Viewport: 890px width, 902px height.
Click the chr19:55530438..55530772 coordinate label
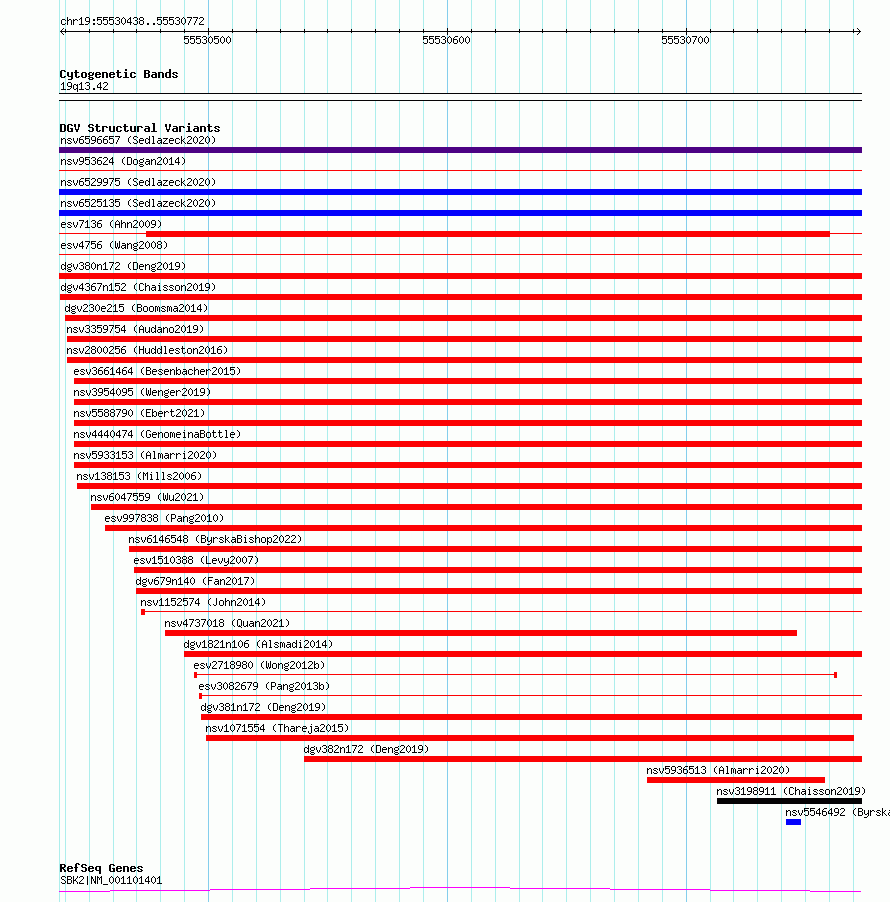132,21
